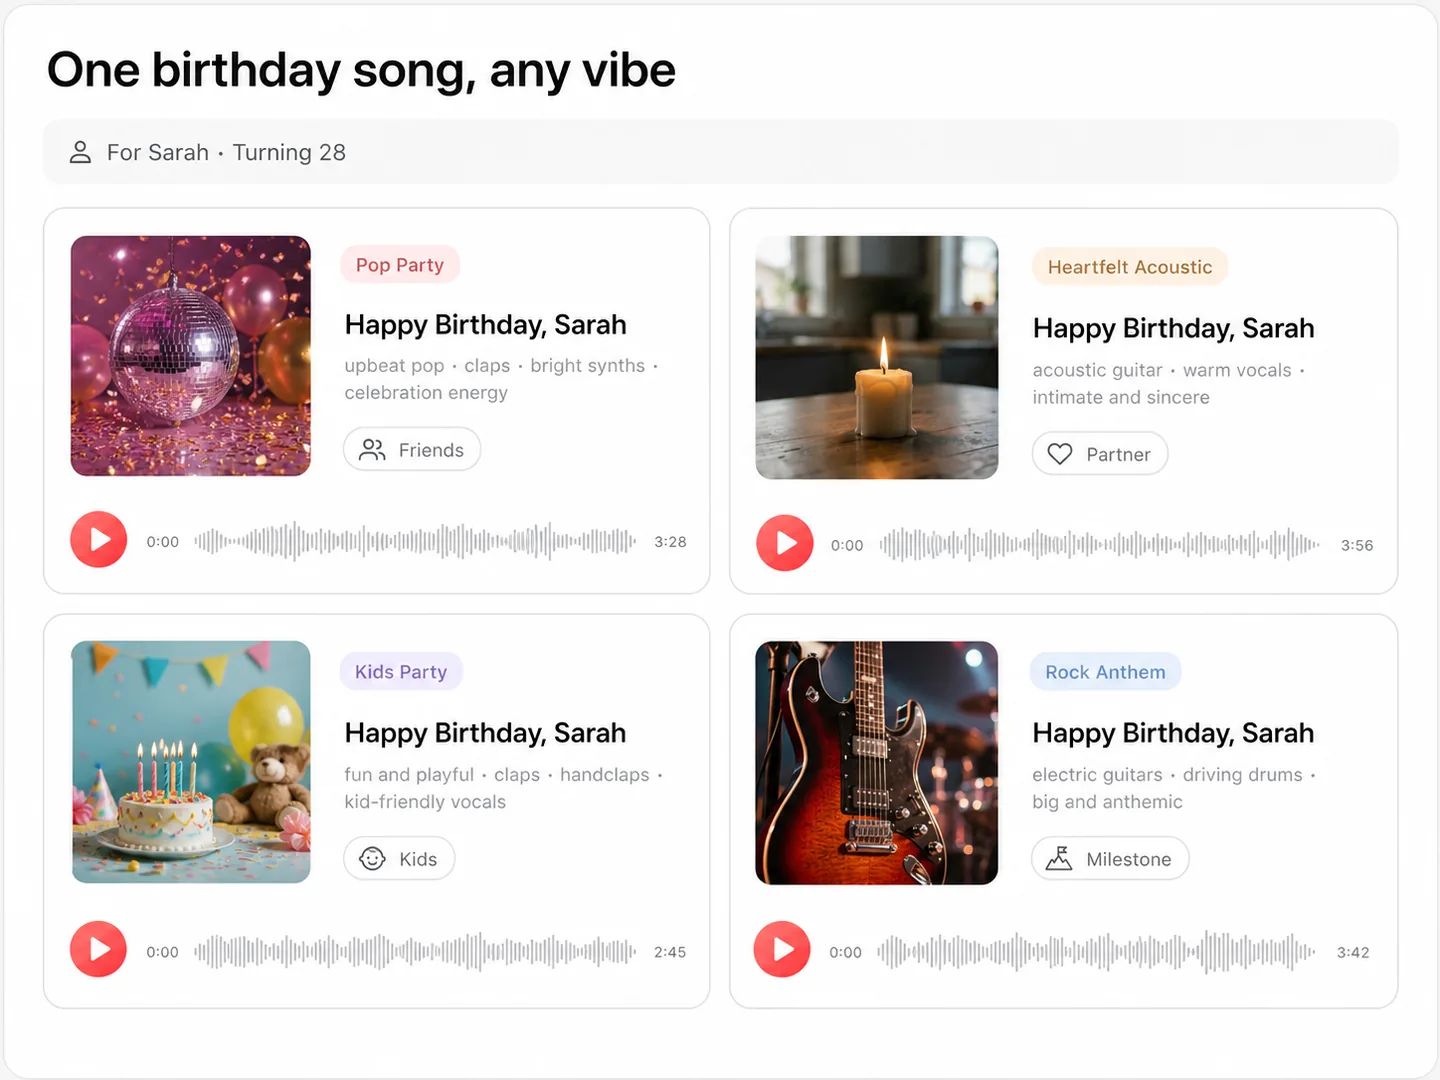Screen dimensions: 1440x1080
Task: Click the two-people Friends icon
Action: coord(372,450)
